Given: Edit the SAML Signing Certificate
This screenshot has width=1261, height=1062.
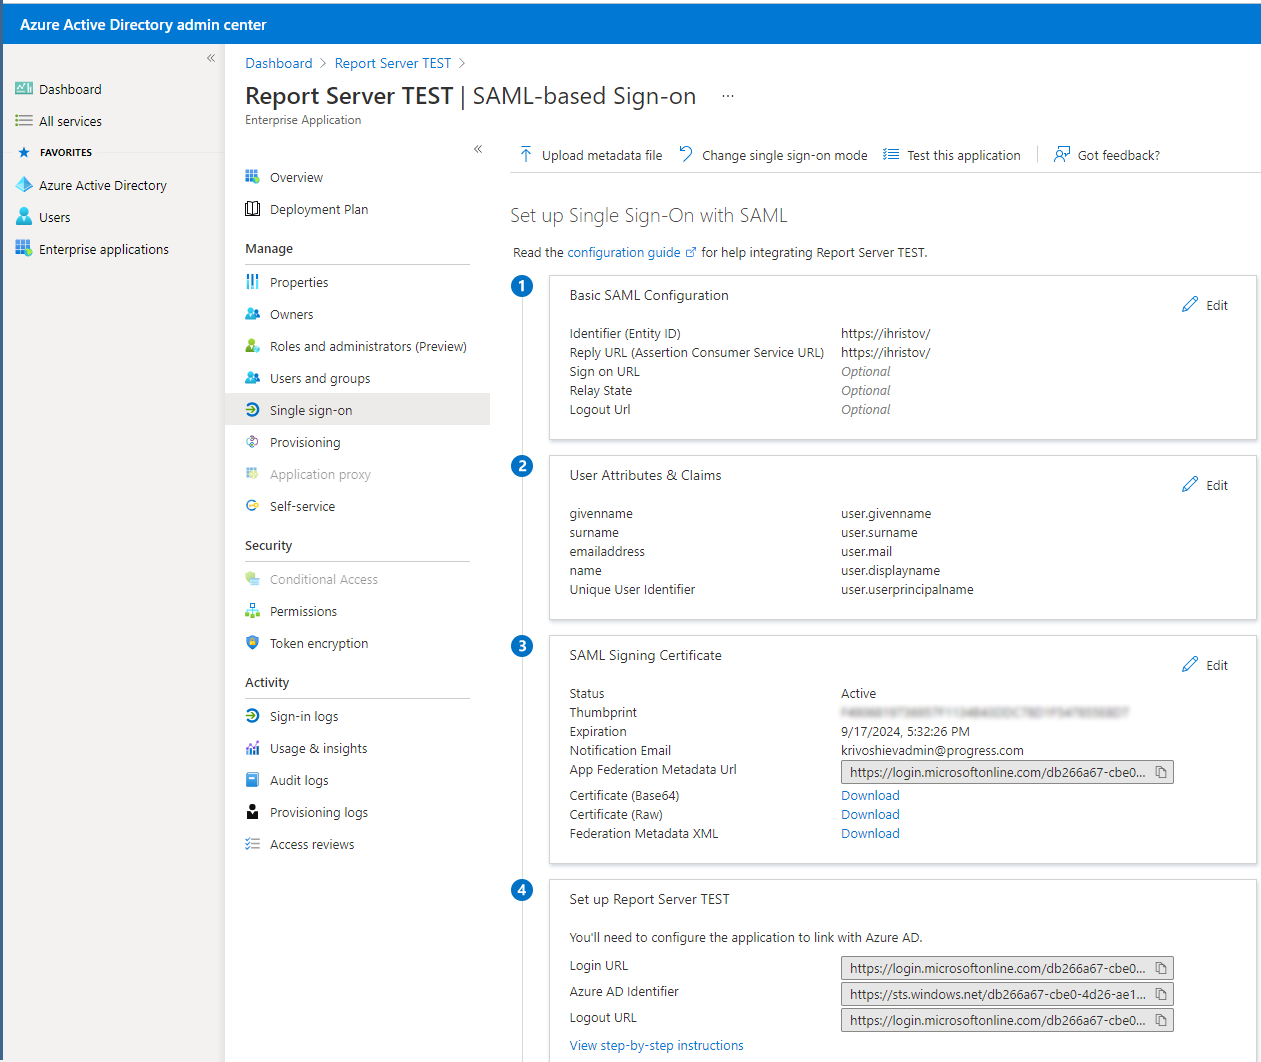Looking at the screenshot, I should (x=1205, y=665).
